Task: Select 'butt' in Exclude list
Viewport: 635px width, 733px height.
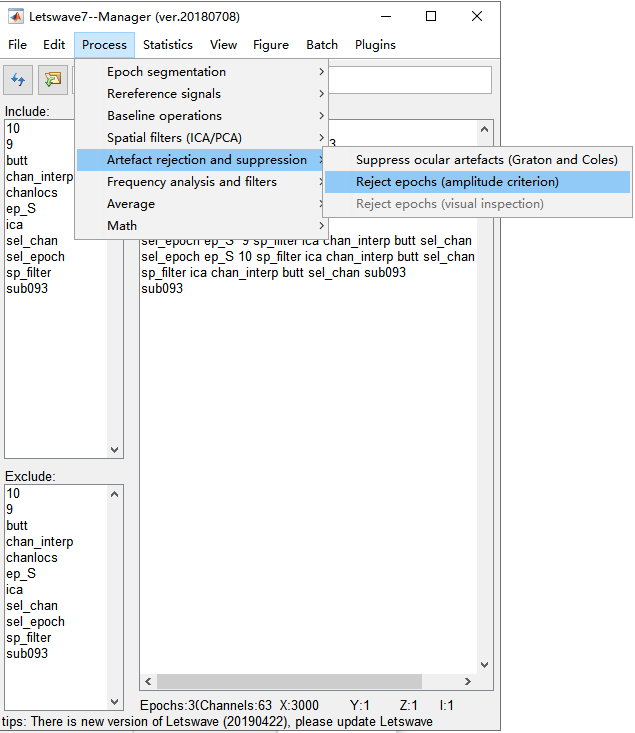Action: pyautogui.click(x=17, y=525)
